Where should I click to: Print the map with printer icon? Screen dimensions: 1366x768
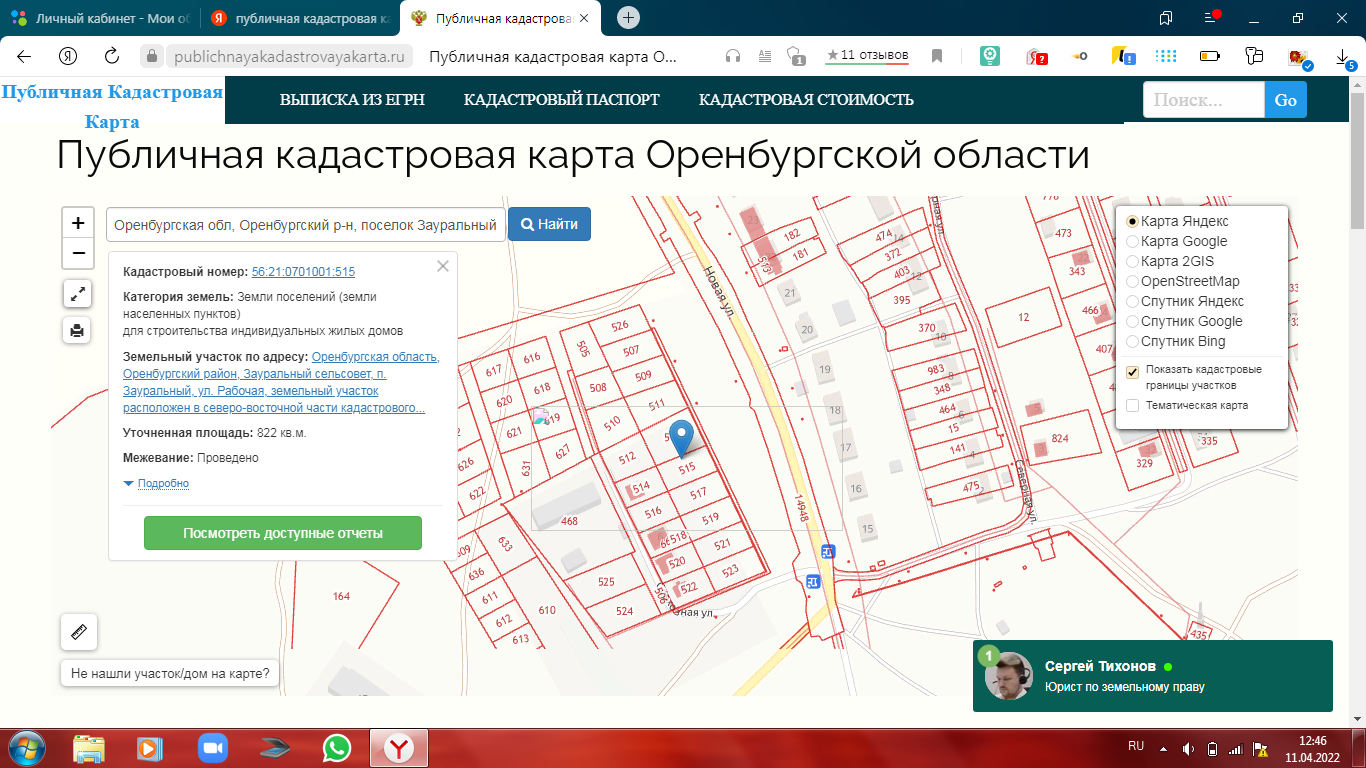pos(78,330)
